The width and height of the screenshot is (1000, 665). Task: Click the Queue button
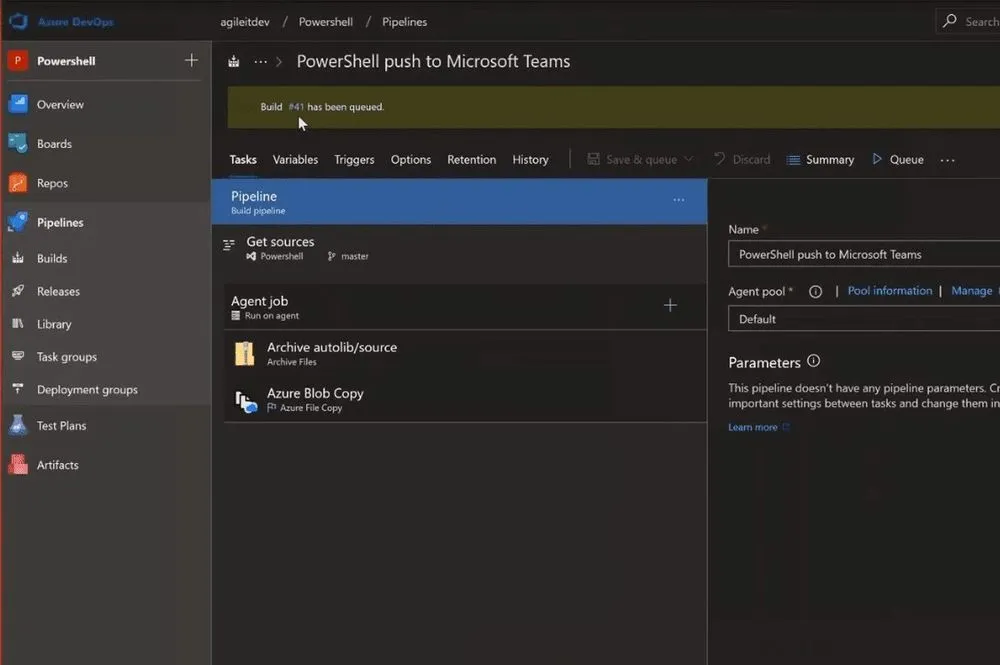point(897,159)
